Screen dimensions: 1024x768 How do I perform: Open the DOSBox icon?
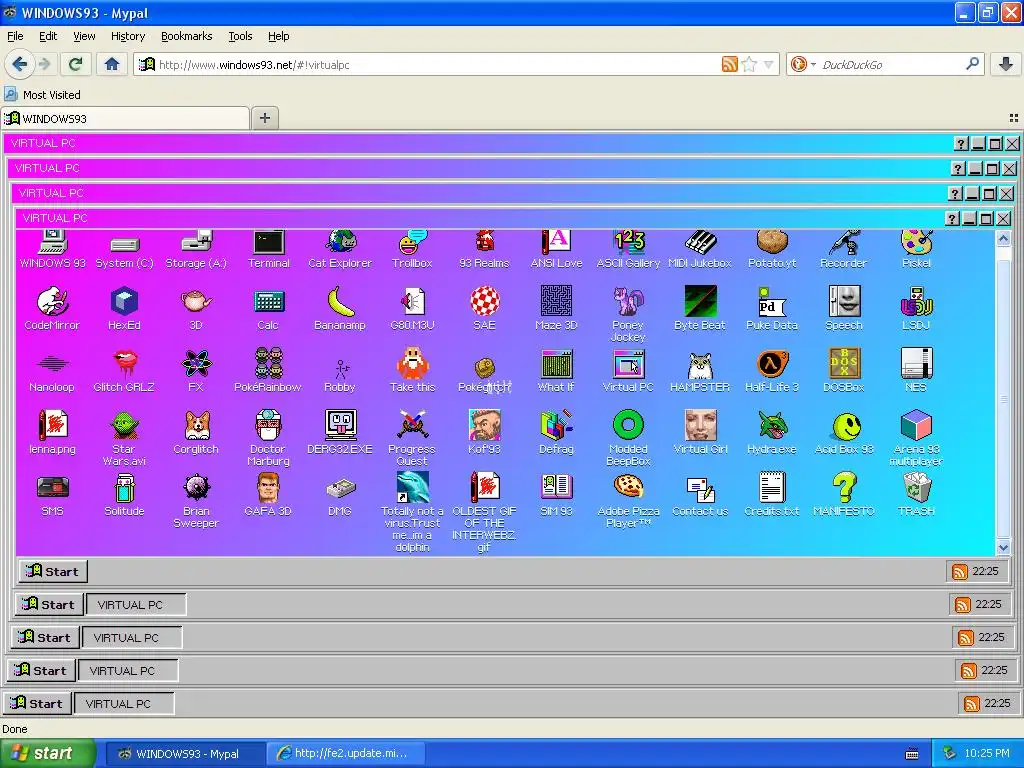(x=844, y=370)
